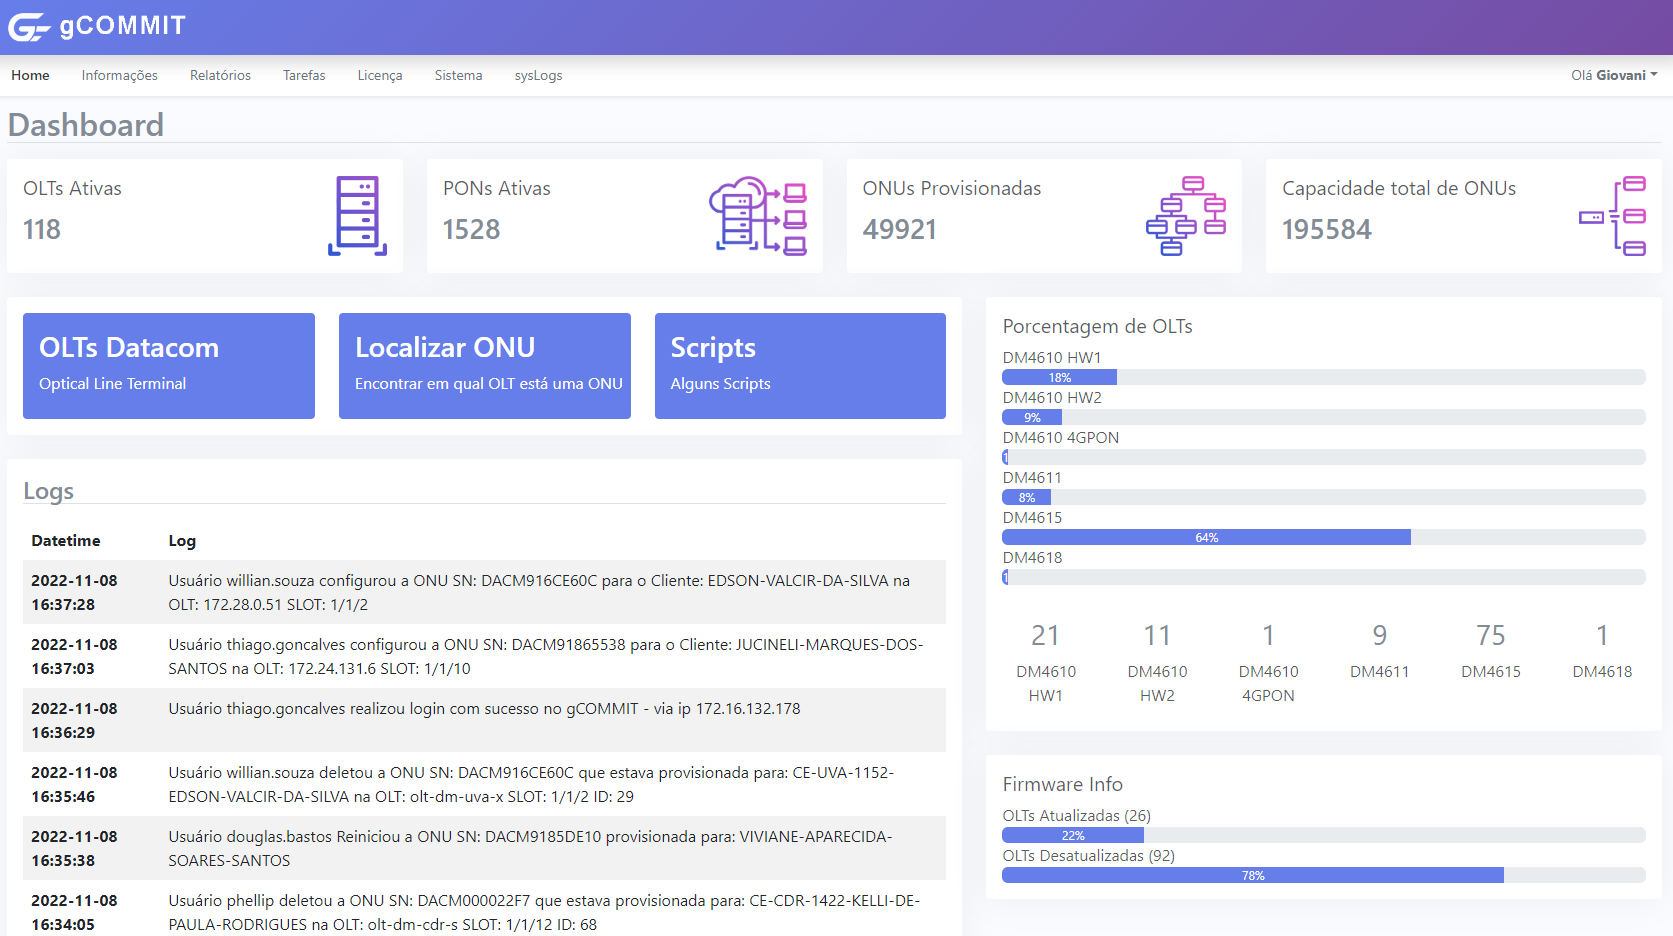Open the Informações menu
Screen dimensions: 1673x936
(119, 75)
